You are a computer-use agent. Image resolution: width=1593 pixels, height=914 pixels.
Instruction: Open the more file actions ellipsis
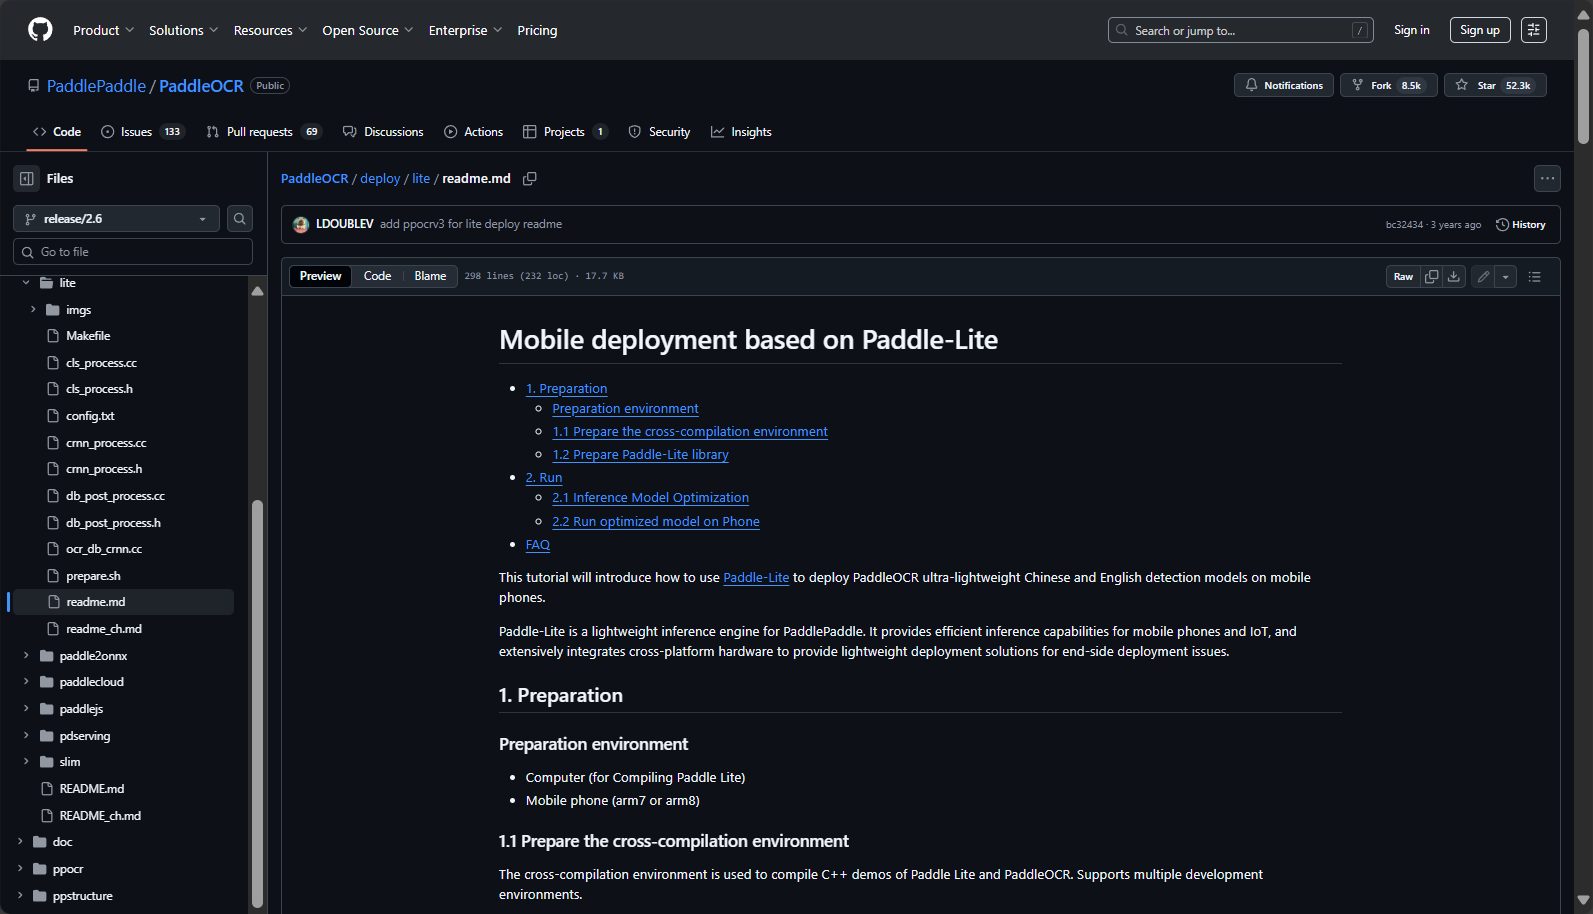coord(1547,179)
